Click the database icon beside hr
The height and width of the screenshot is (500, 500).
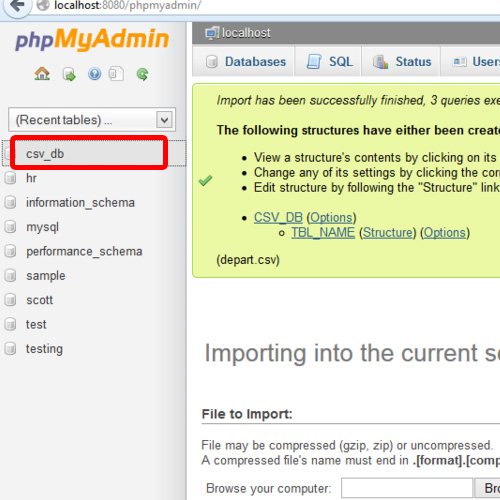(10, 178)
